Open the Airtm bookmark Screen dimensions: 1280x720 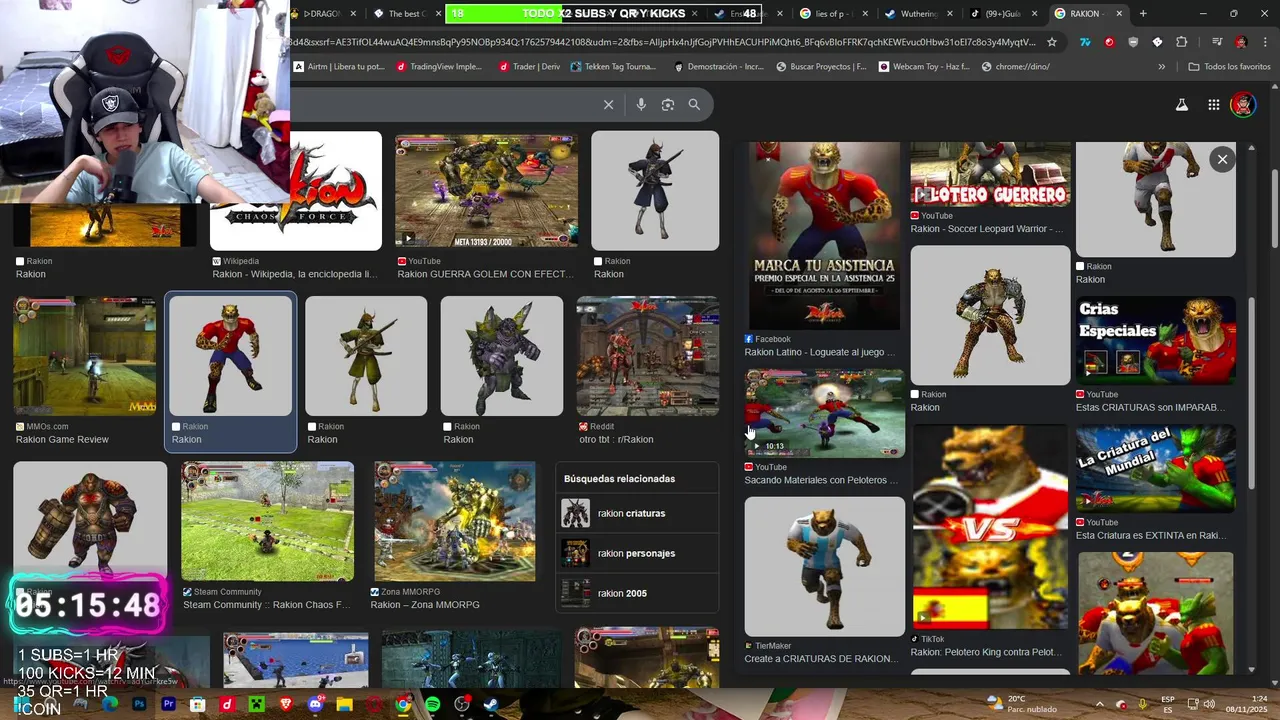339,67
